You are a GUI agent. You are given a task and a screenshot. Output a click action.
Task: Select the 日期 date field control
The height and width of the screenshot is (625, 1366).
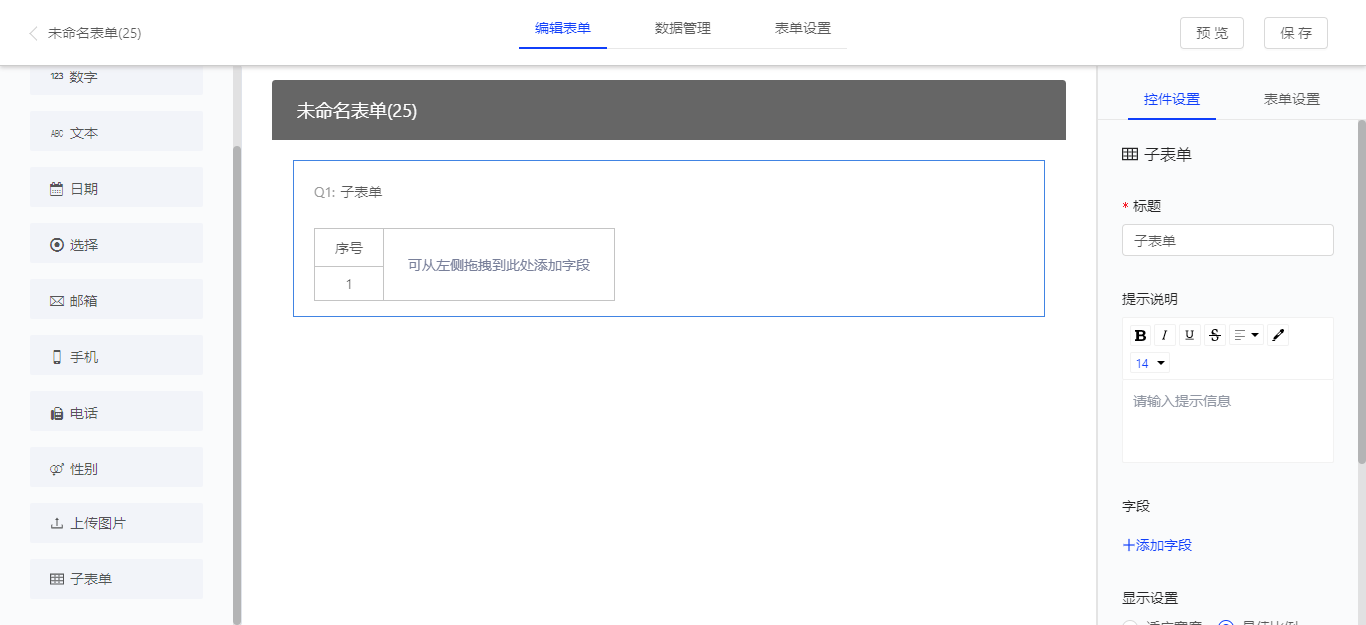point(116,188)
